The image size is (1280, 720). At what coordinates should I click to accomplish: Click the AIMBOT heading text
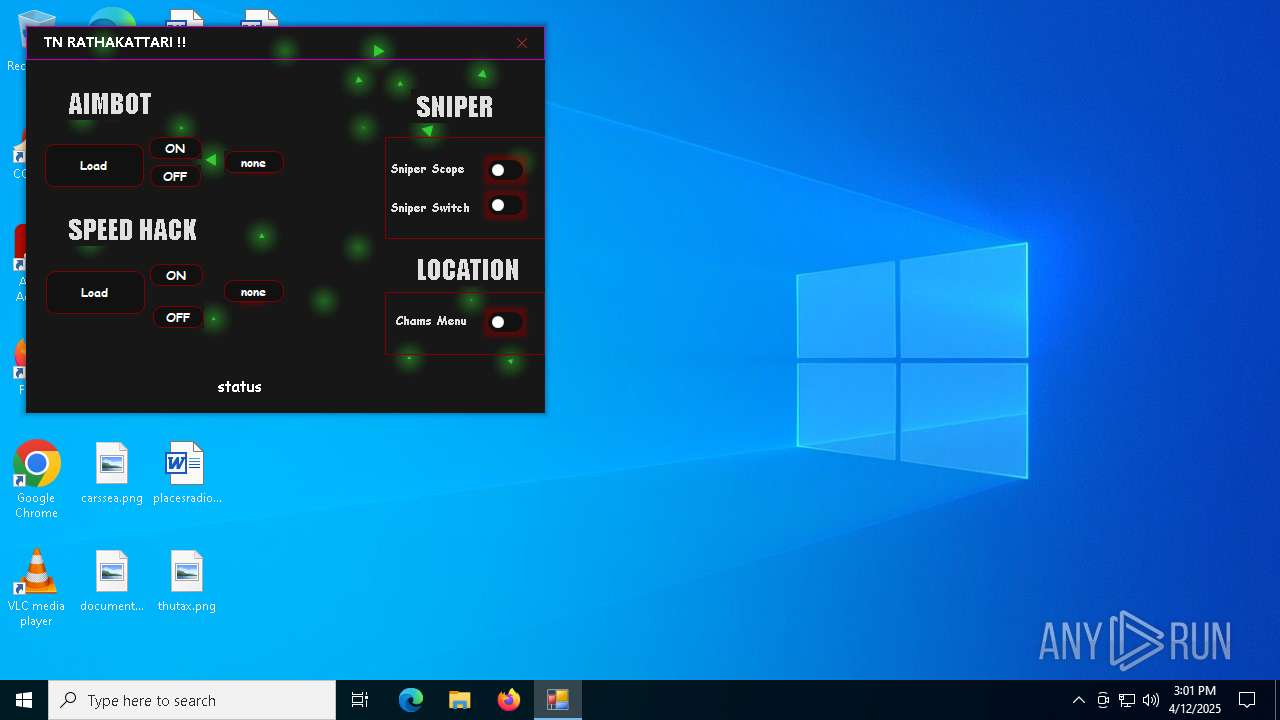click(x=110, y=104)
